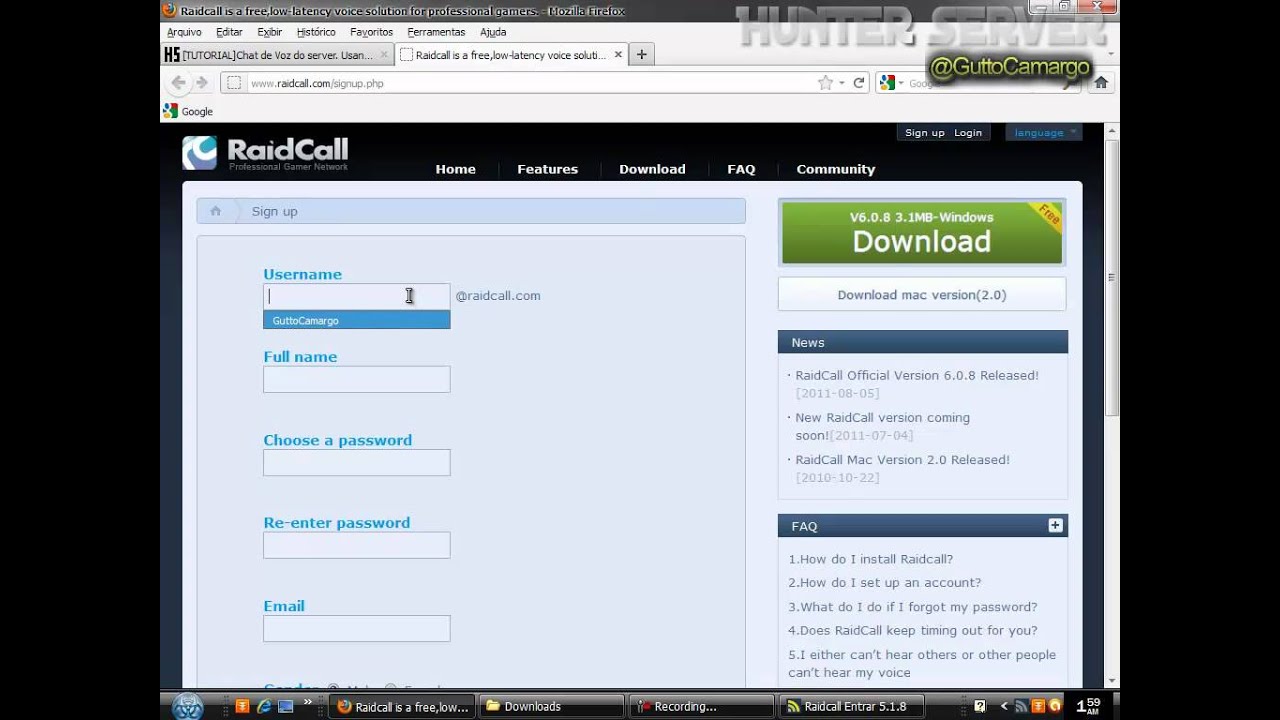This screenshot has width=1280, height=720.
Task: Open the Windows Start orb
Action: pos(186,706)
